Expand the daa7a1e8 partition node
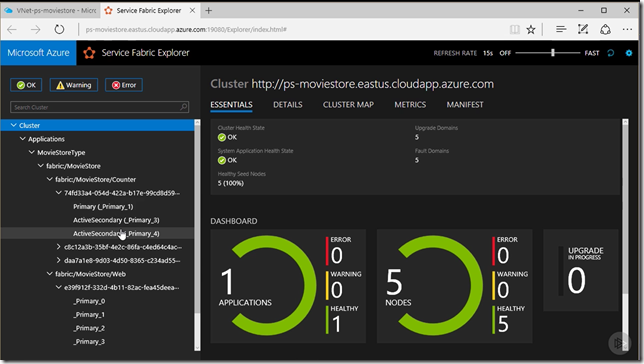The height and width of the screenshot is (364, 644). pyautogui.click(x=59, y=260)
